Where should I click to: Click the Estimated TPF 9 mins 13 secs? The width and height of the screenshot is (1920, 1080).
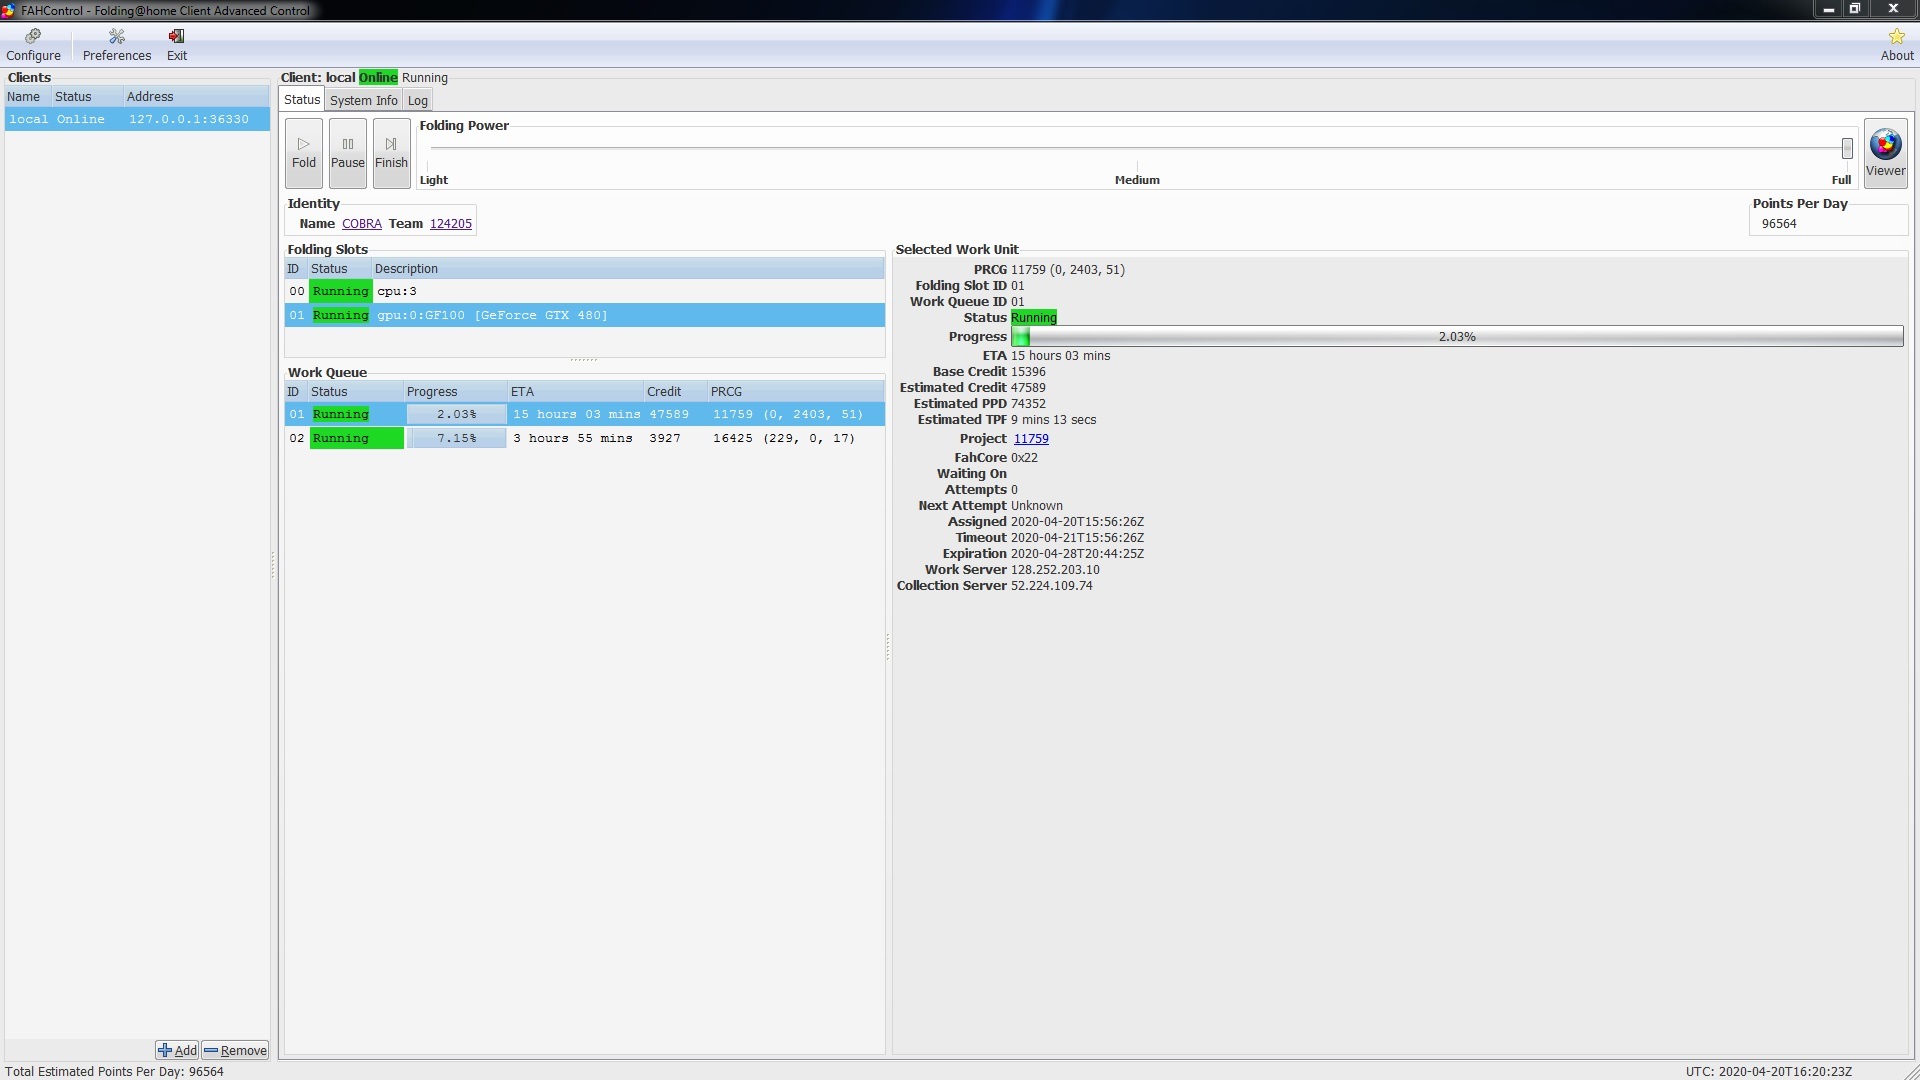(x=1053, y=420)
